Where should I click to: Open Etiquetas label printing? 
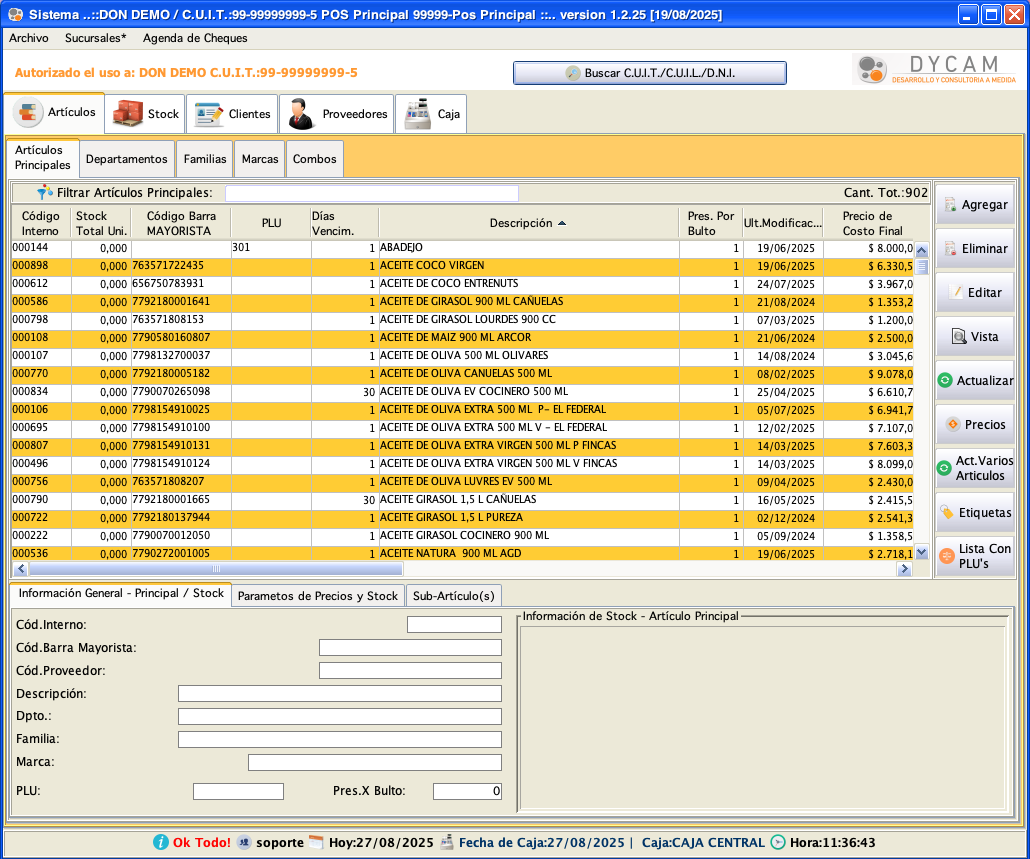point(975,513)
